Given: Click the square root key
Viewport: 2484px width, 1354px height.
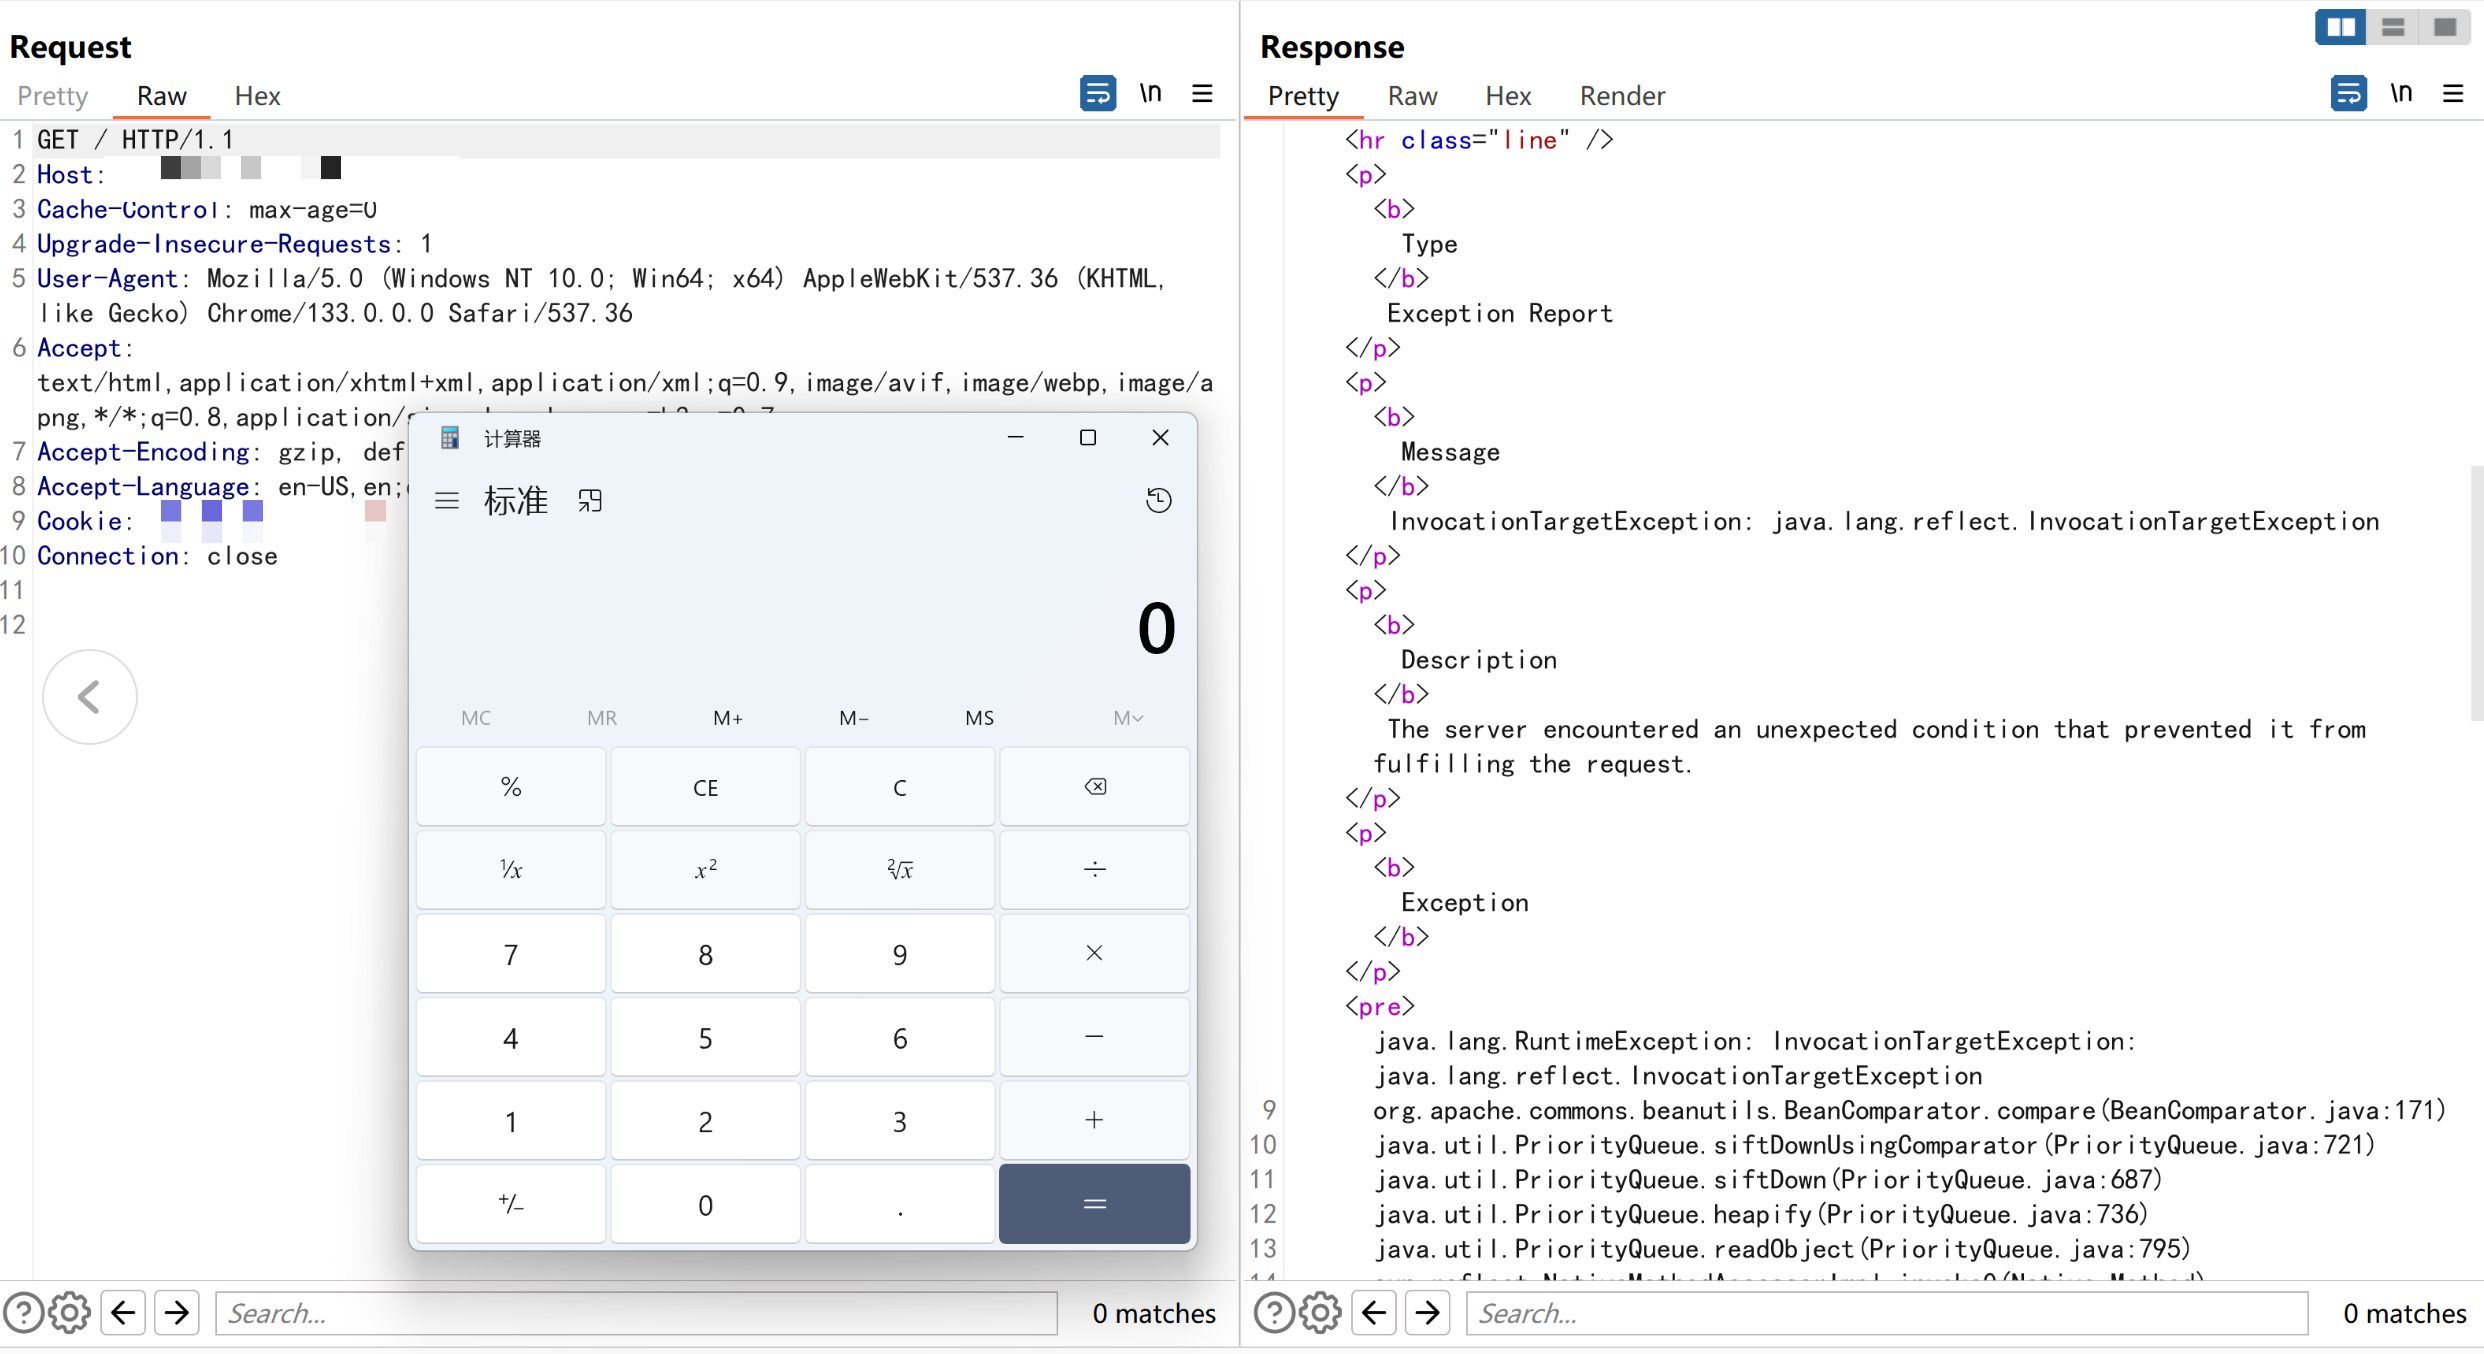Looking at the screenshot, I should pos(900,870).
